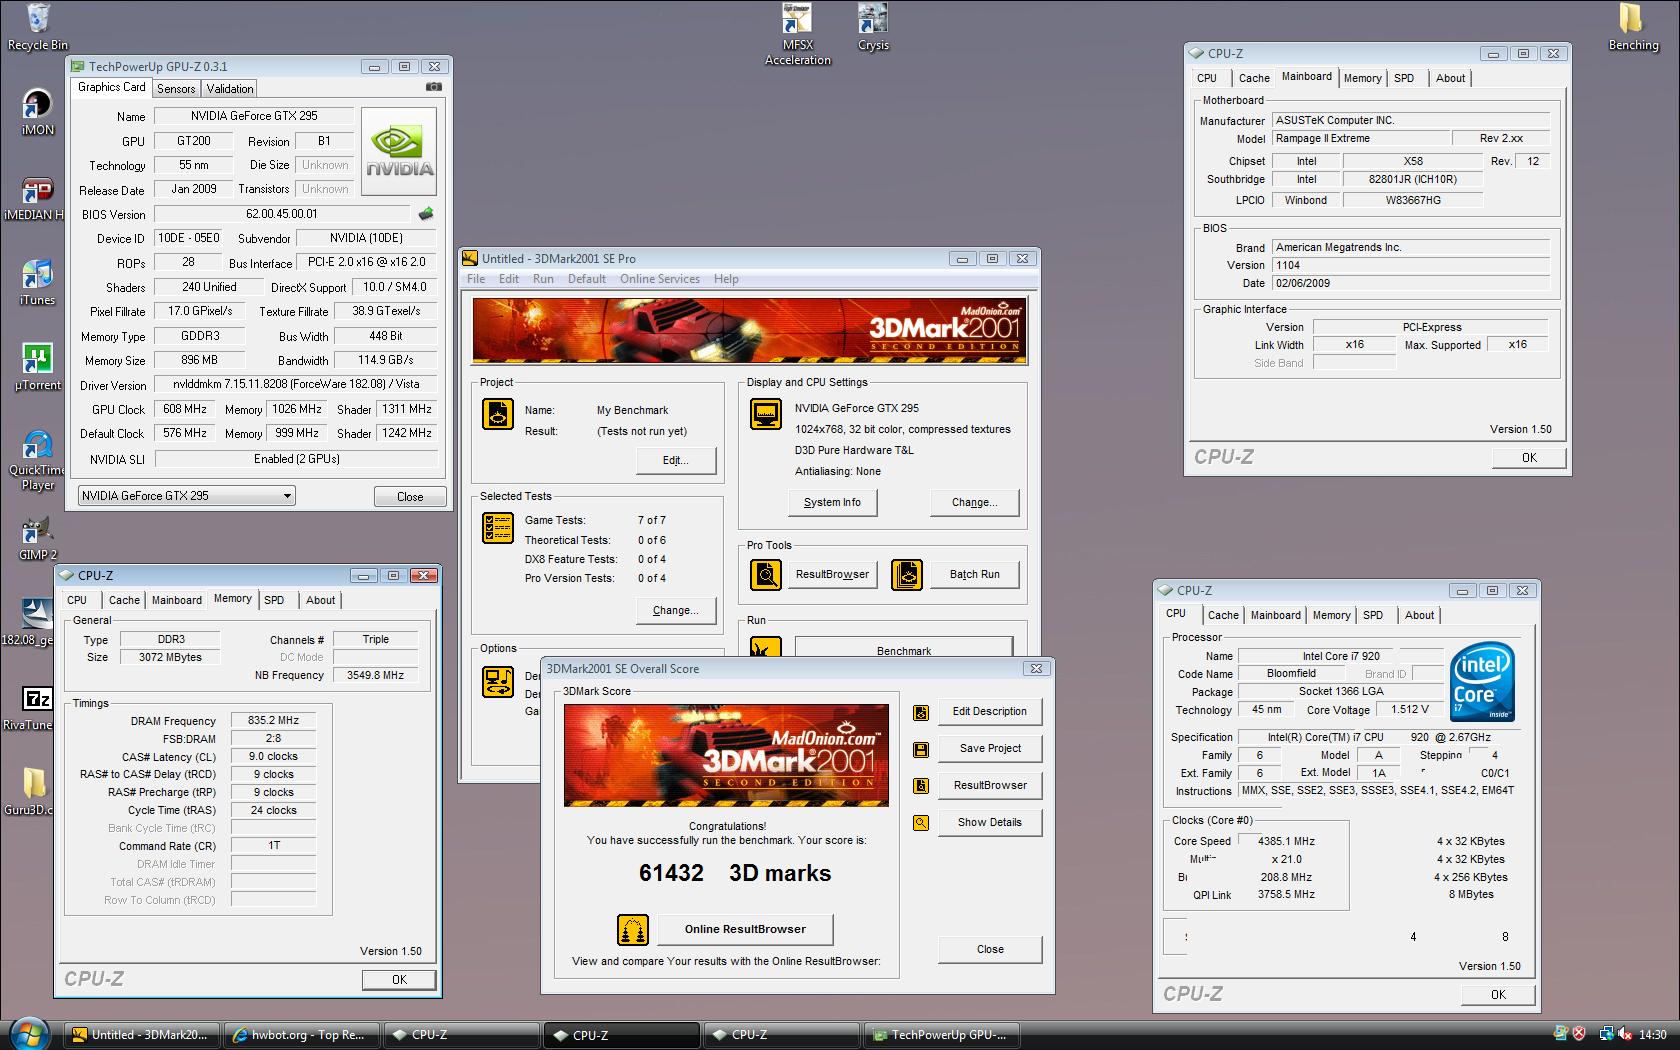Open the RivaTuner 7z archive icon

(x=36, y=708)
